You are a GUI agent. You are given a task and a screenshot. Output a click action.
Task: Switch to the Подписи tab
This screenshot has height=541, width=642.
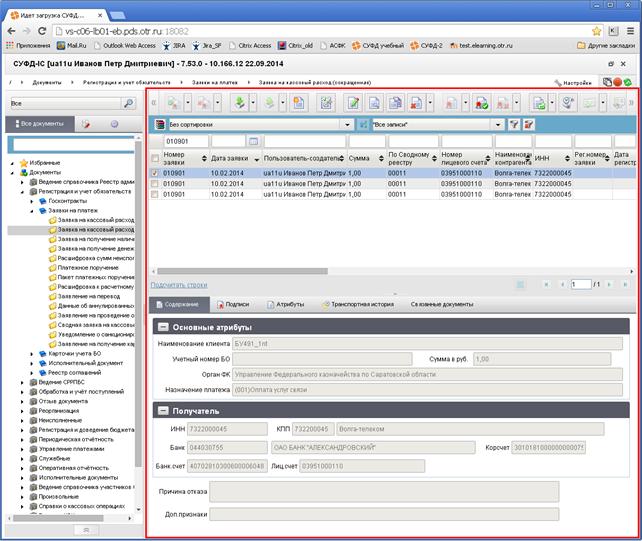(x=233, y=304)
